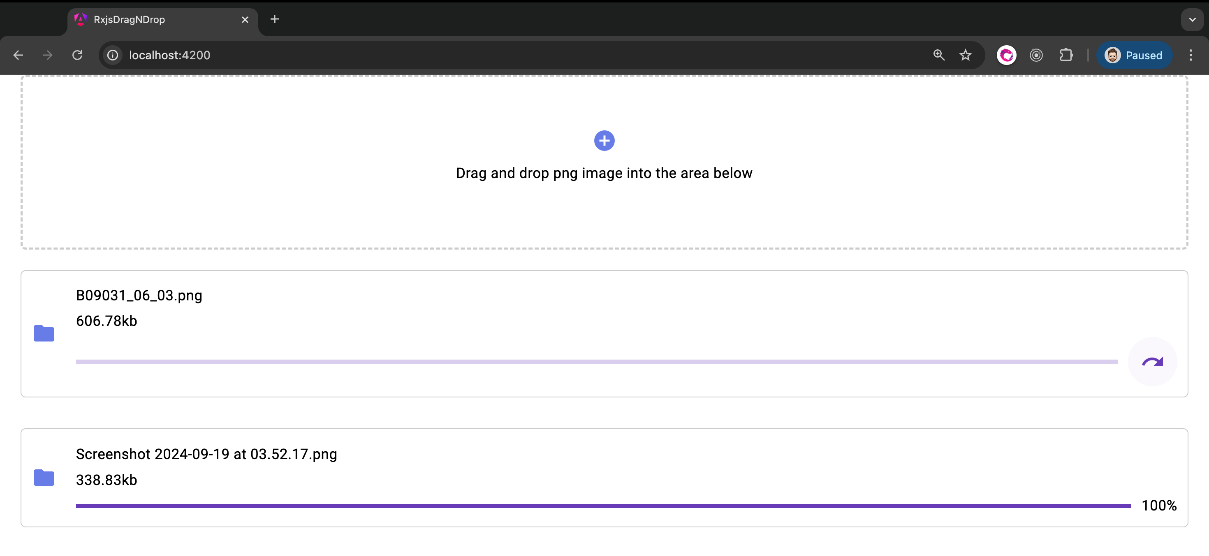This screenshot has width=1209, height=556.
Task: Click the site information icon in address bar
Action: coord(113,55)
